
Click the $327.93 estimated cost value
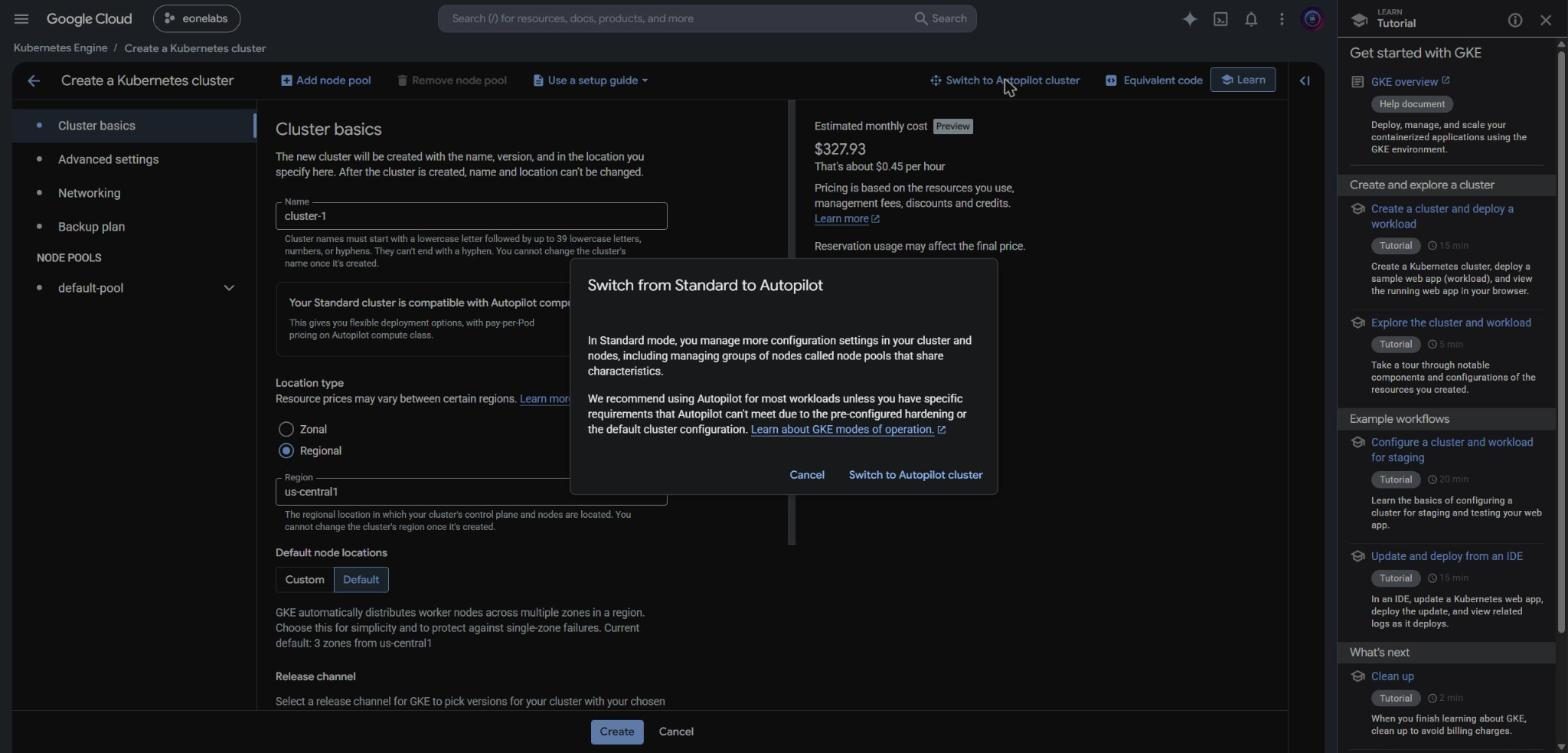coord(840,149)
